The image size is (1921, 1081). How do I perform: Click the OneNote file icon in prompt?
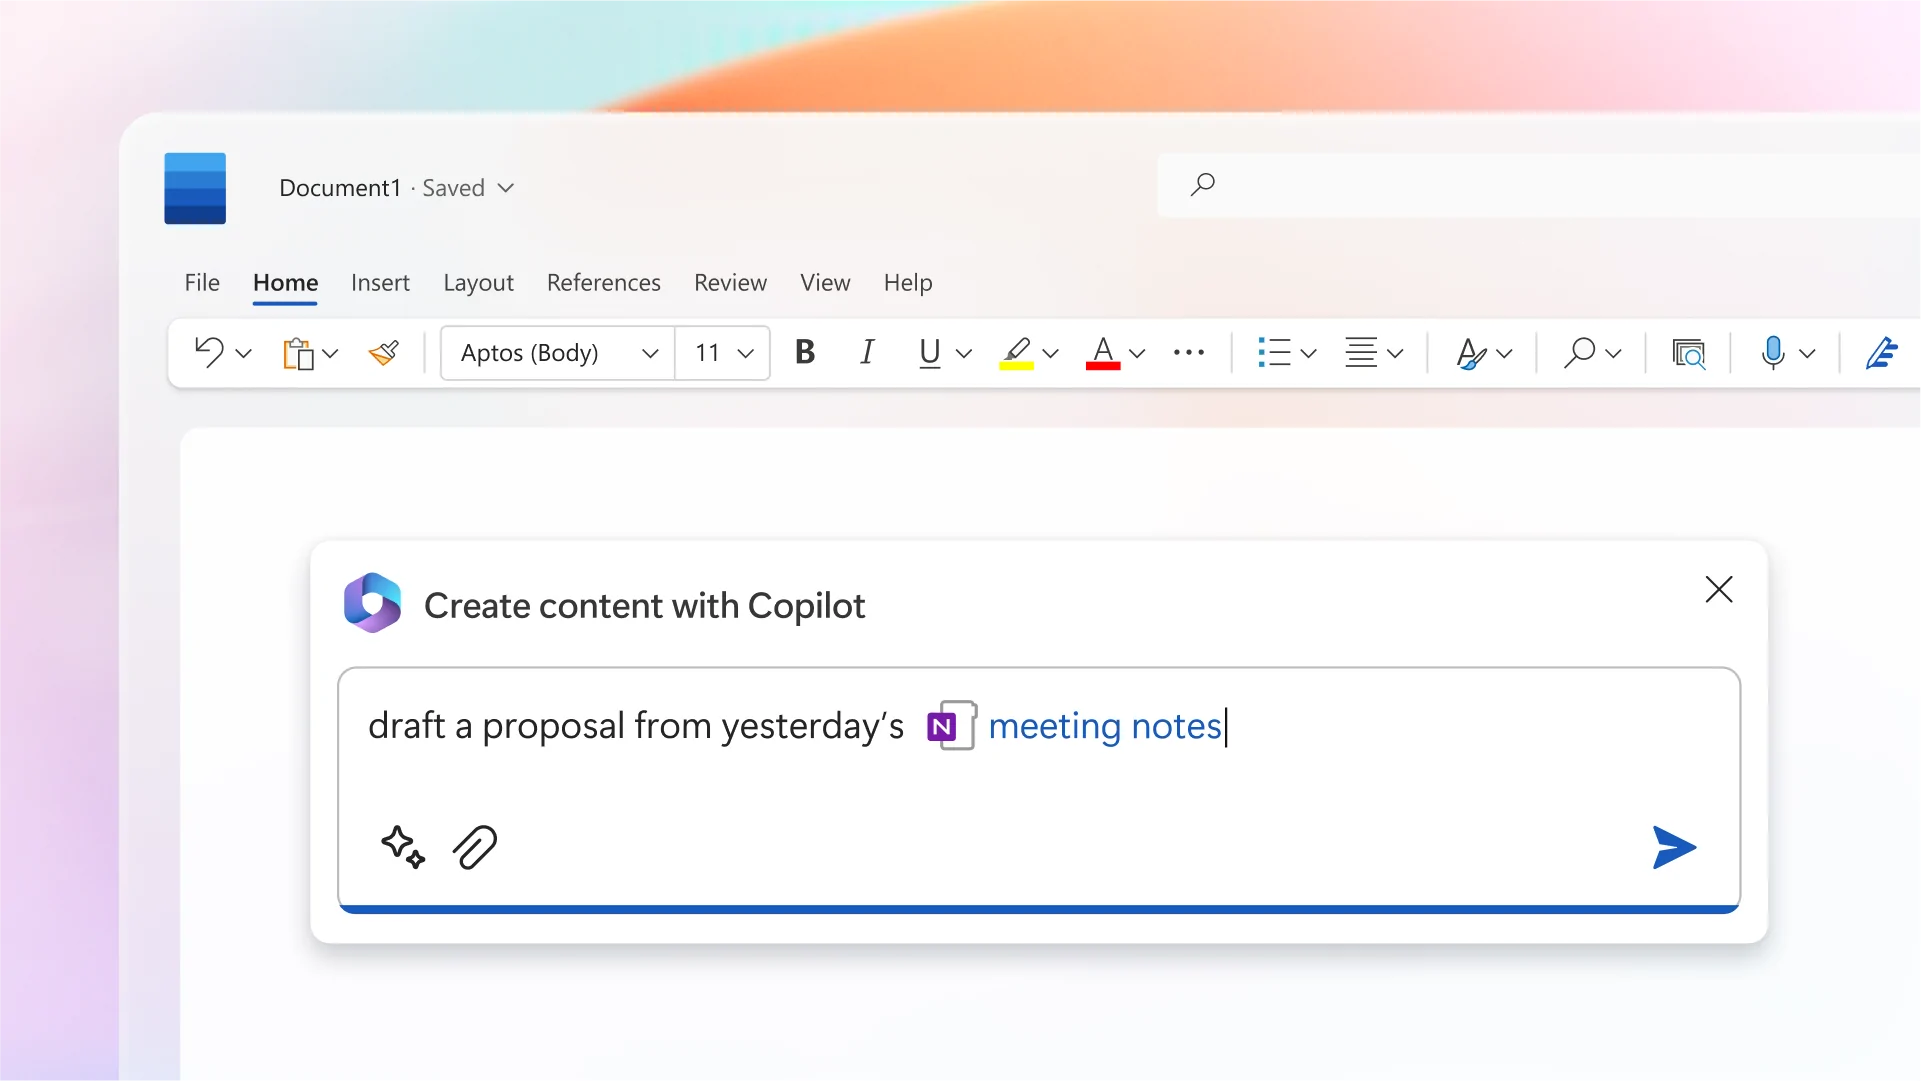click(951, 726)
